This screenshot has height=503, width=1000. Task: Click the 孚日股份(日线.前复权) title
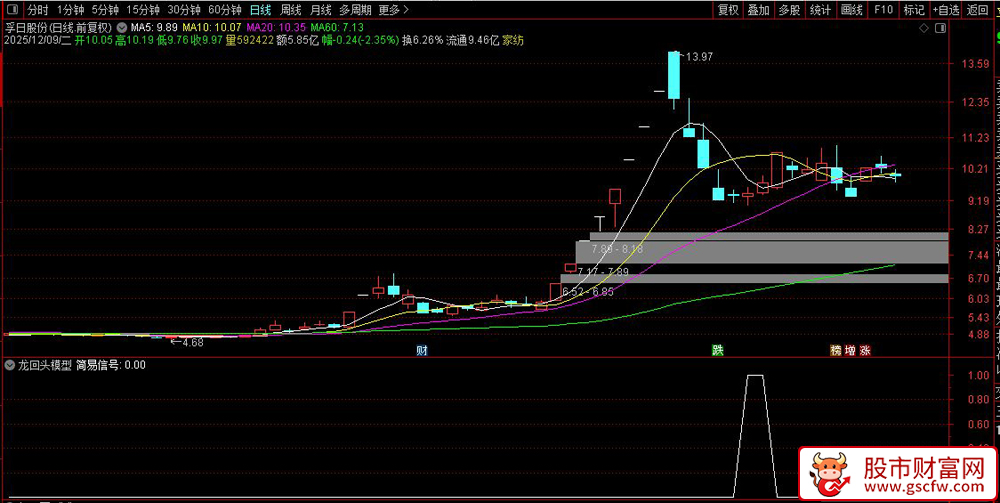(59, 28)
